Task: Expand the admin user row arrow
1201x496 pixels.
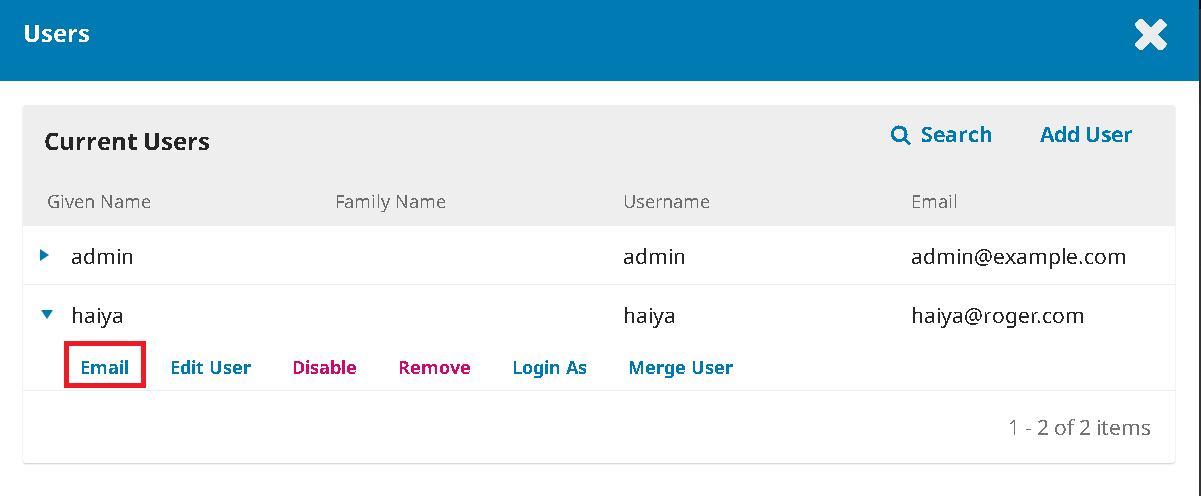Action: 44,256
